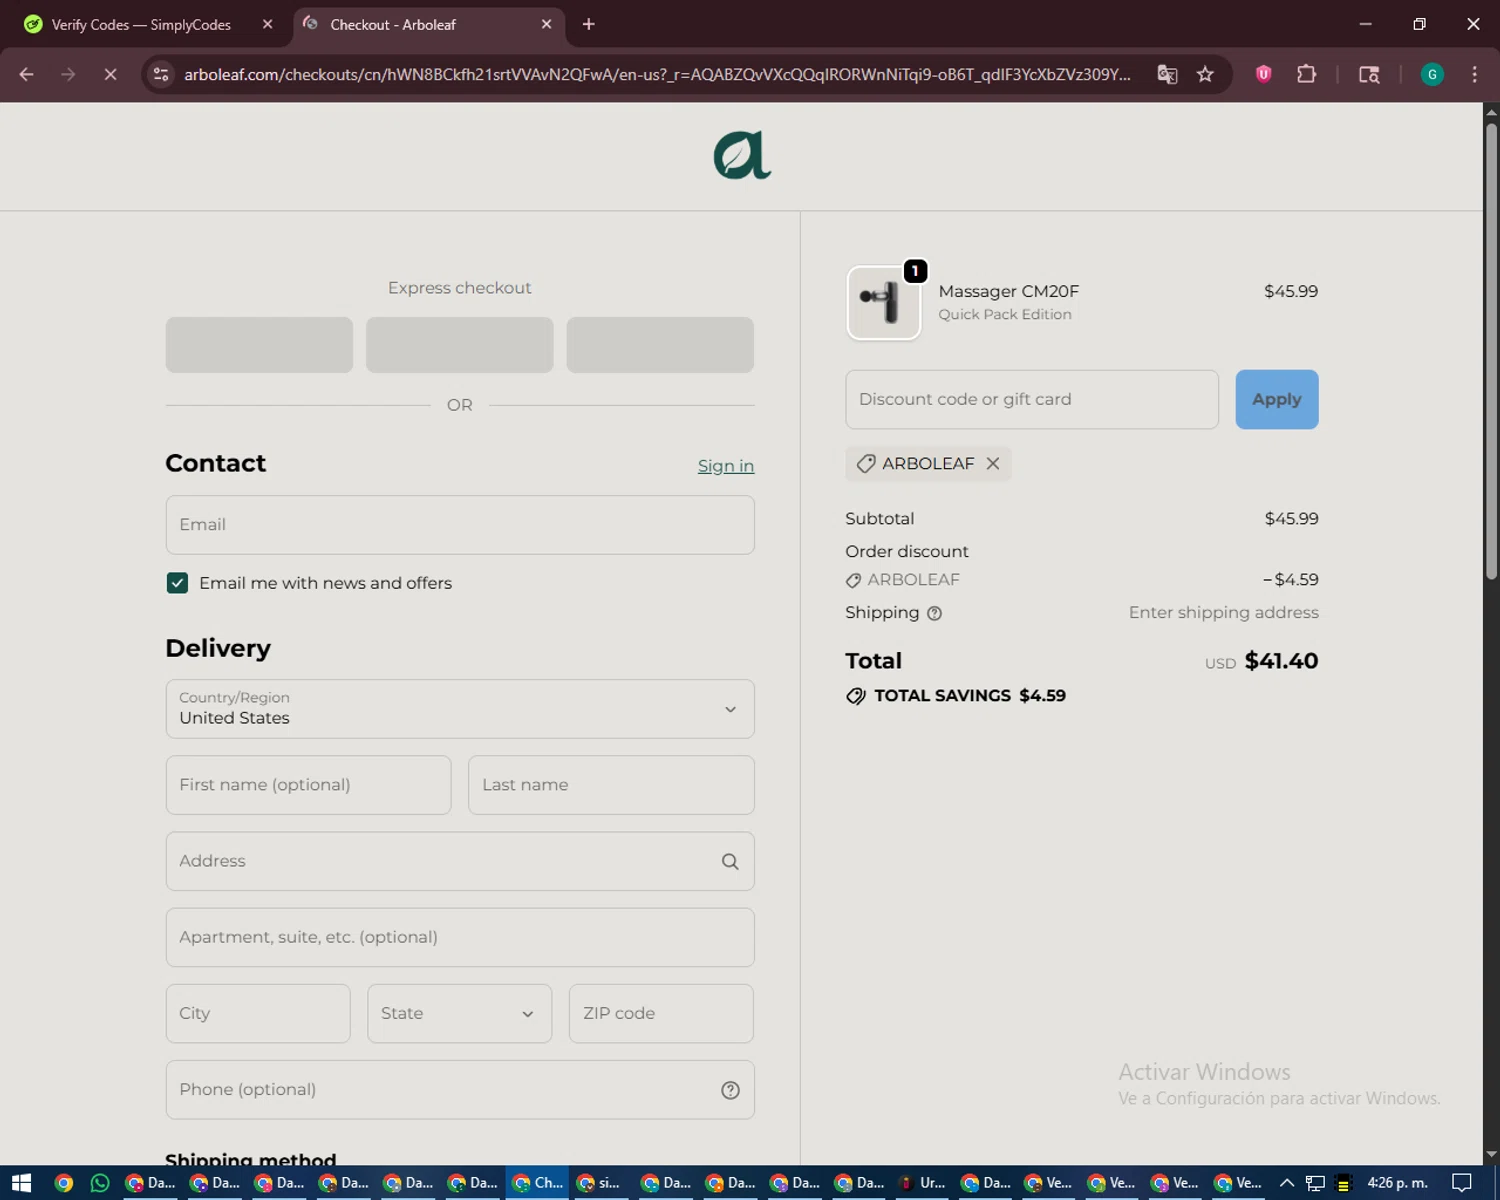The image size is (1500, 1200).
Task: Expand the Country/Region dropdown
Action: tap(460, 709)
